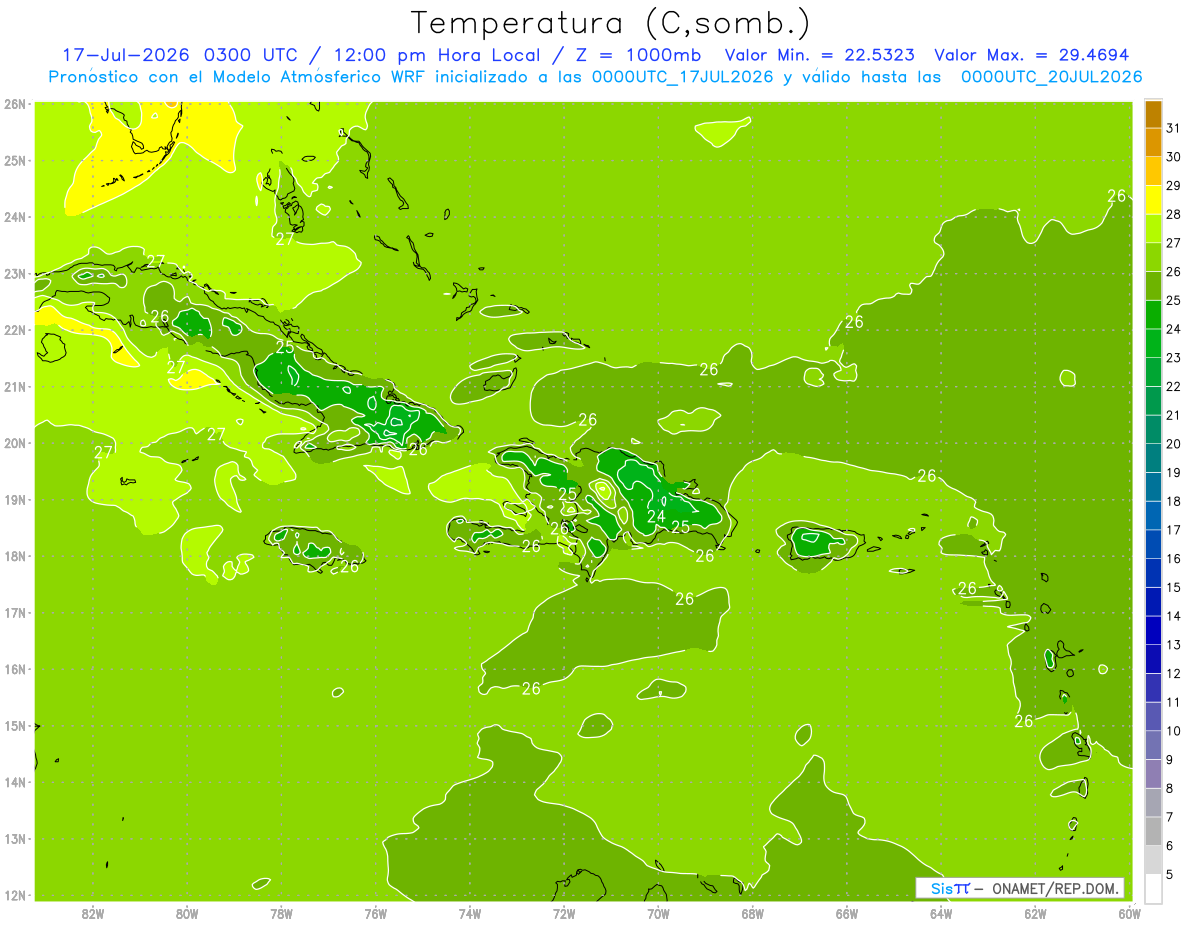The width and height of the screenshot is (1200, 927).
Task: Click the legend color band between 30 and 31
Action: (1153, 143)
